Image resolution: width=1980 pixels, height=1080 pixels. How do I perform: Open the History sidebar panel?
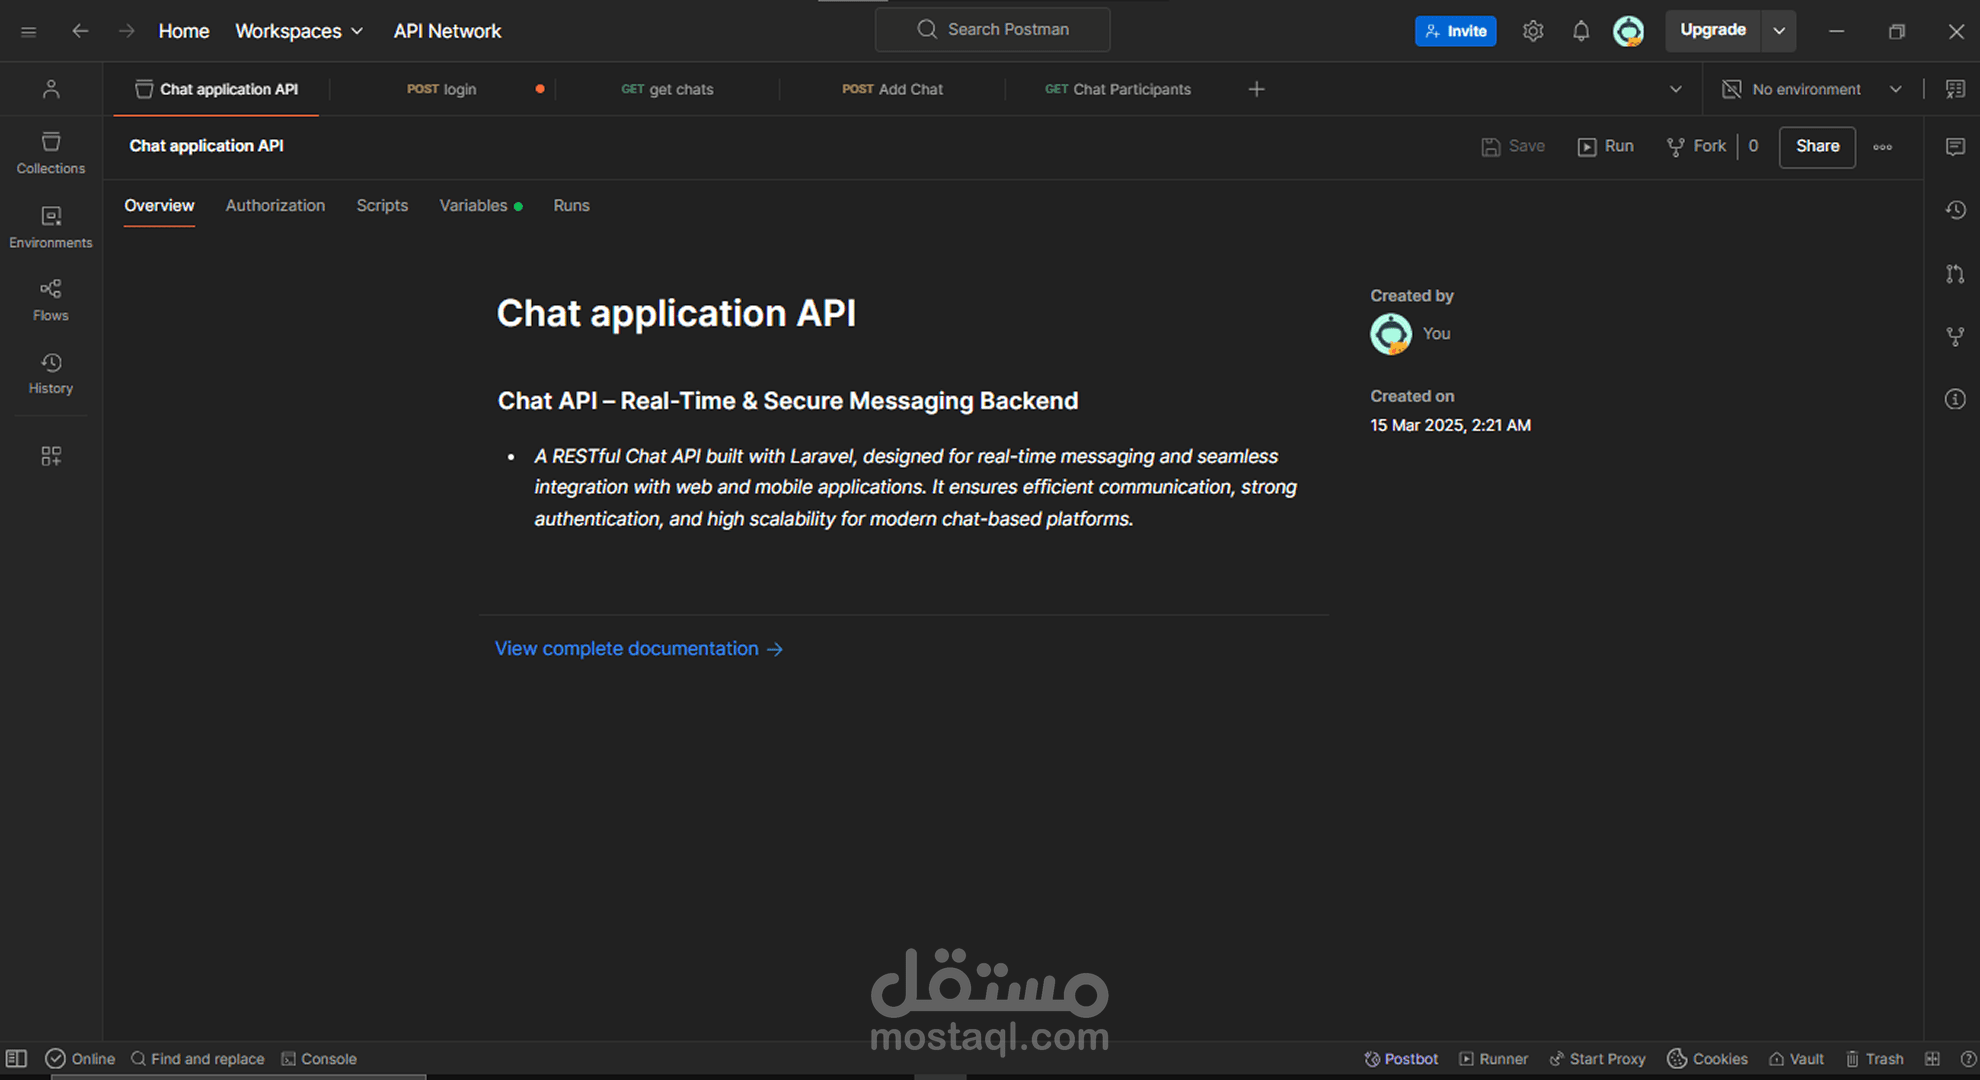click(x=50, y=373)
